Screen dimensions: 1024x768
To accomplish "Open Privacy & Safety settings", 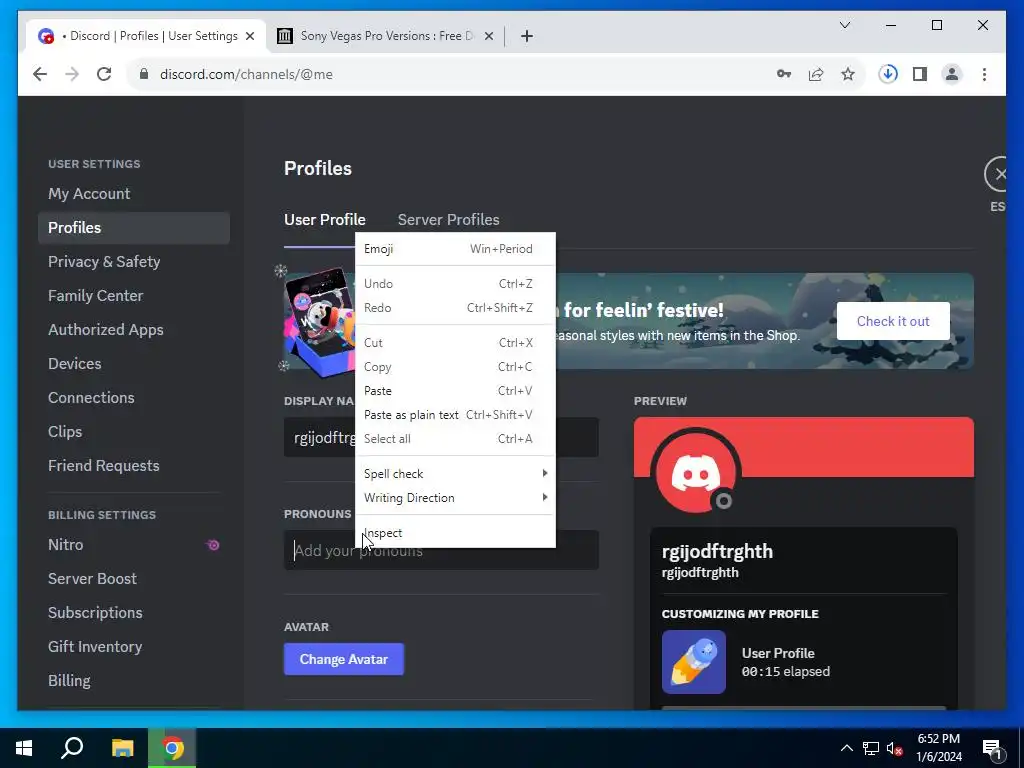I will [134, 262].
